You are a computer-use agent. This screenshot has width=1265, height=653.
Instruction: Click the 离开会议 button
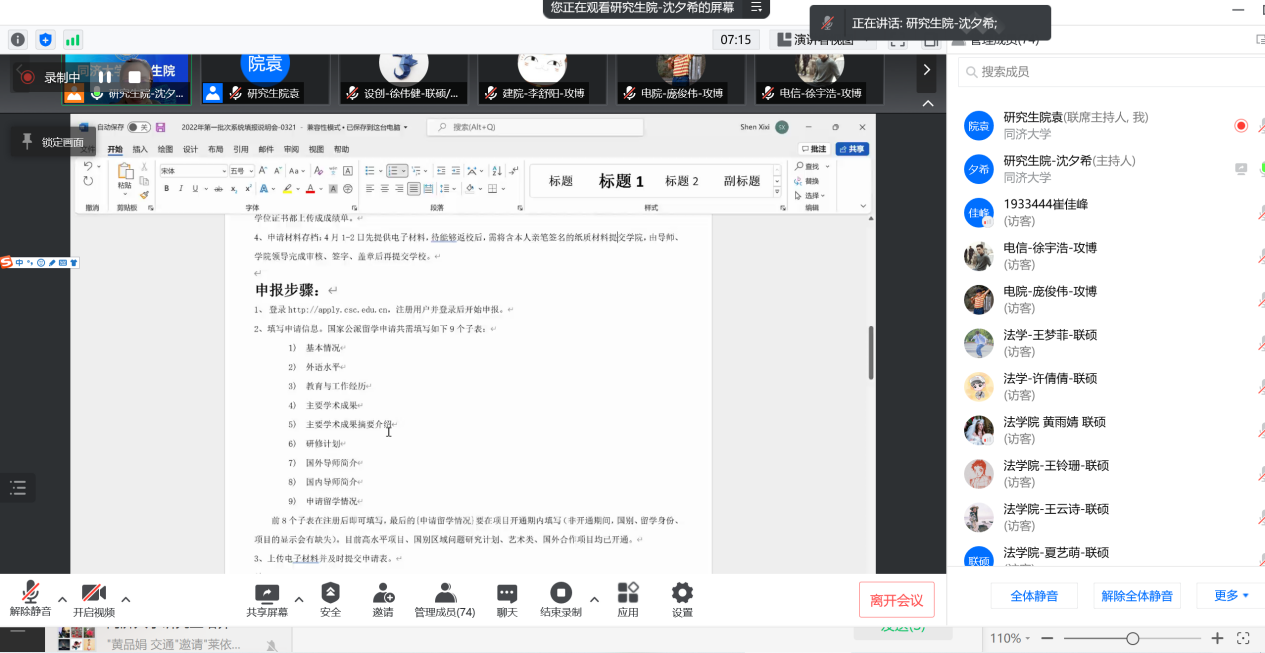click(x=896, y=600)
